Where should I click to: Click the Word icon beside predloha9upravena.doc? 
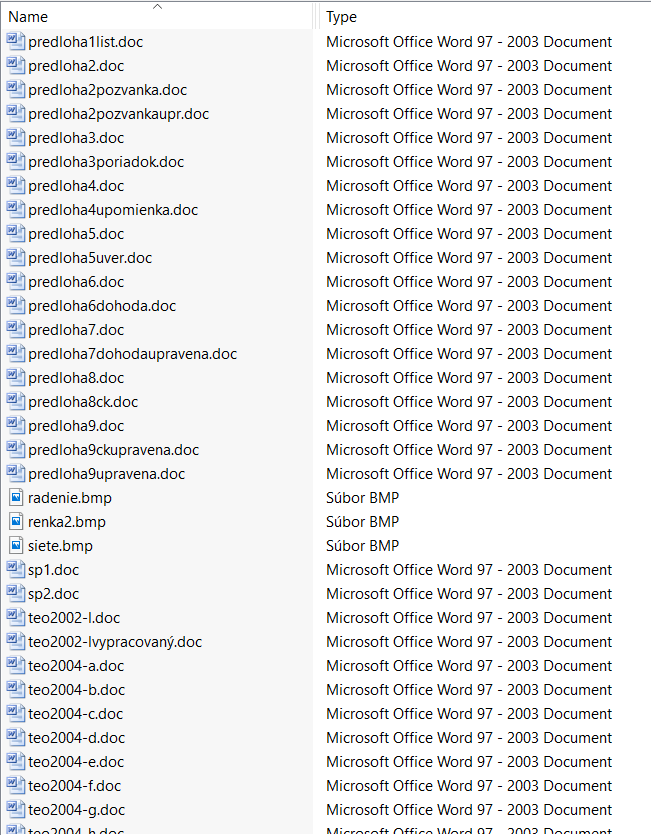[16, 473]
